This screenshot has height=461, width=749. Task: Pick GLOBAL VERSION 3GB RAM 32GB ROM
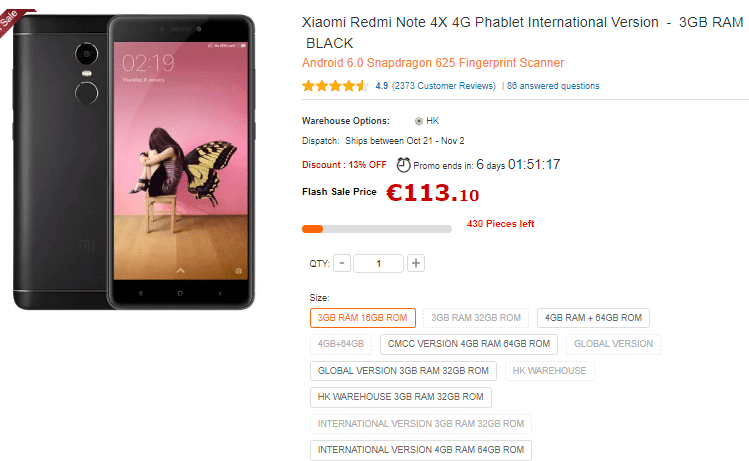[403, 371]
